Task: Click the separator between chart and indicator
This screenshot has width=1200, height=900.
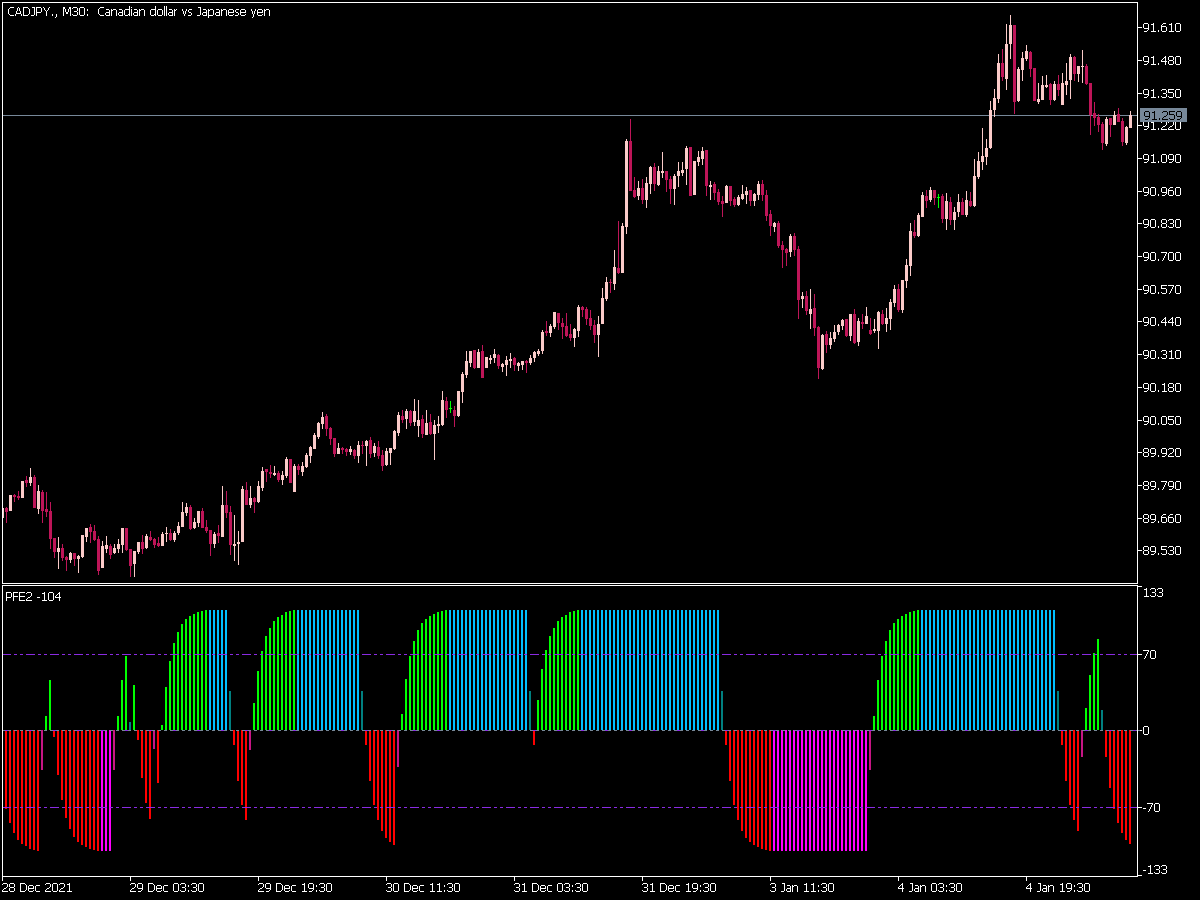Action: (x=570, y=584)
